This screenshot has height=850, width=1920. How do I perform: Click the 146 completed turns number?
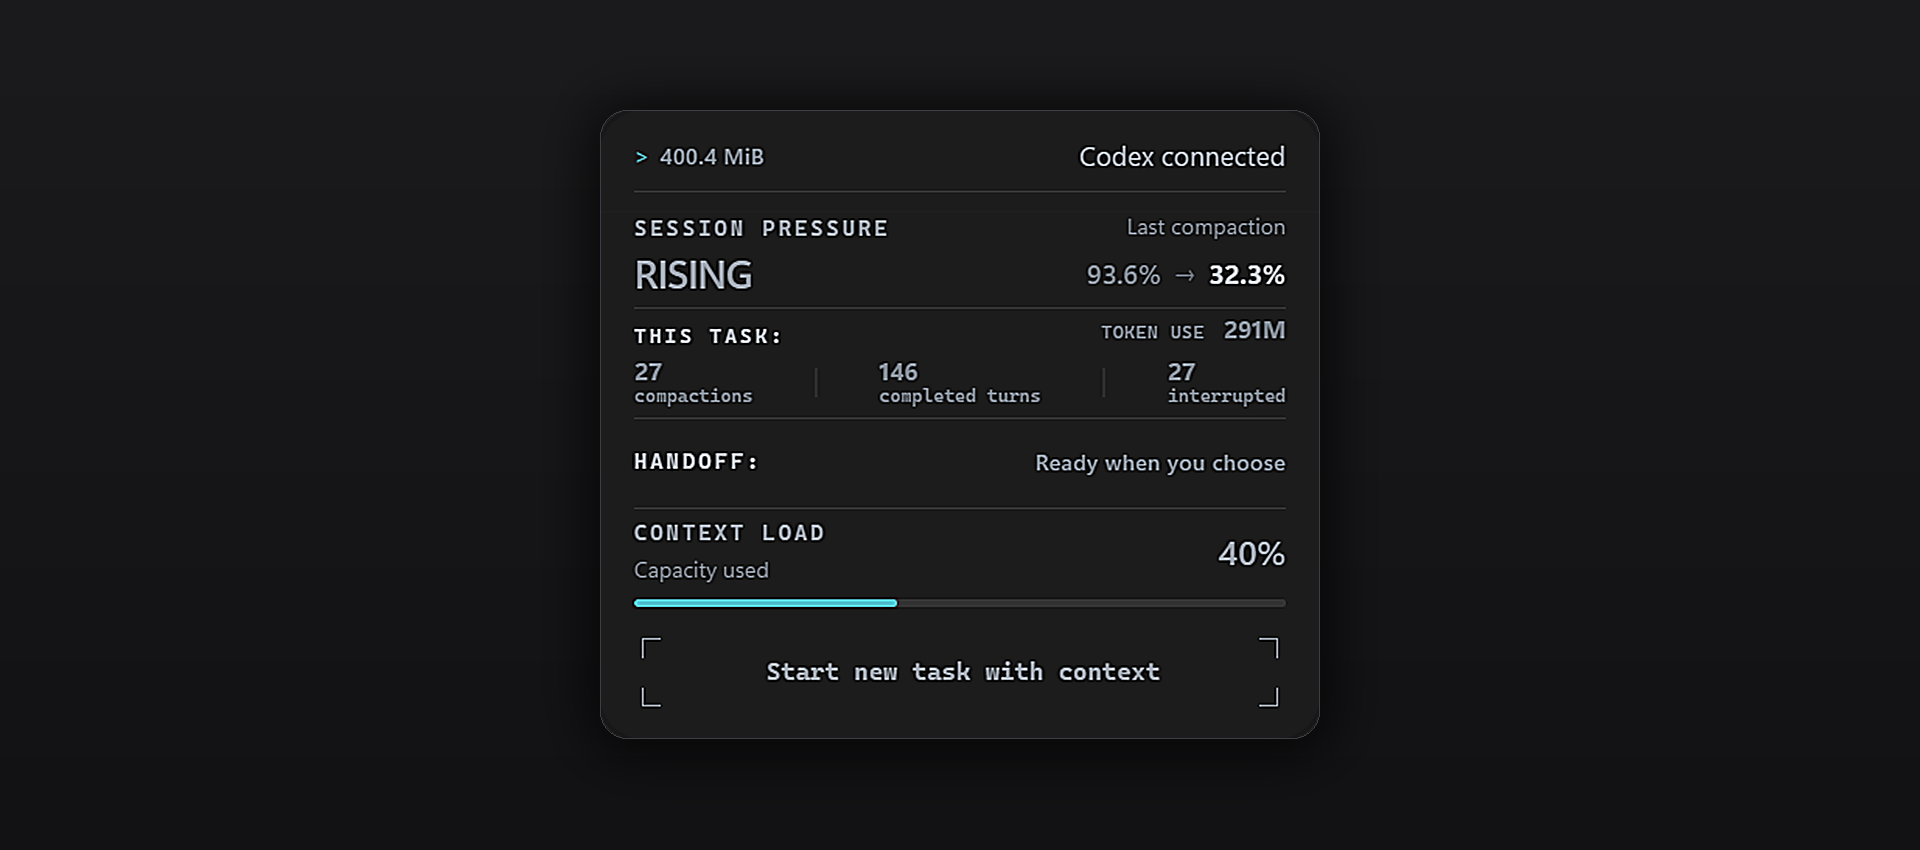tap(898, 372)
